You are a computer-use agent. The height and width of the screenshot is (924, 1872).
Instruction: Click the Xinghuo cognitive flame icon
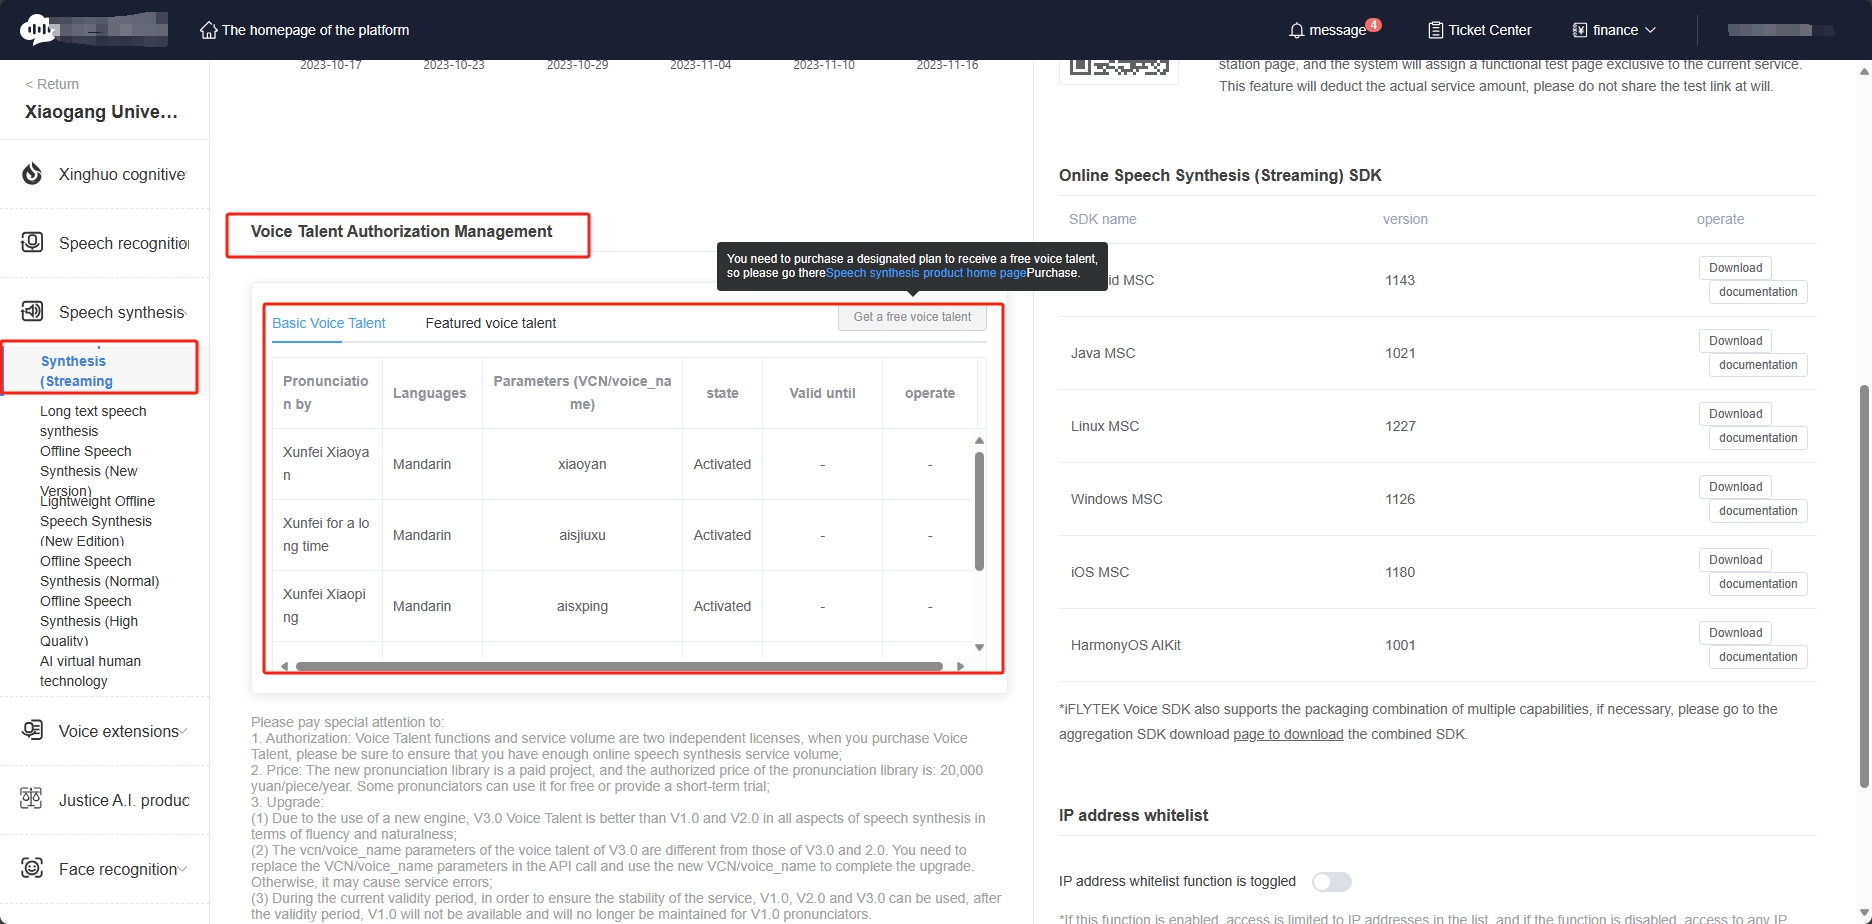(32, 174)
